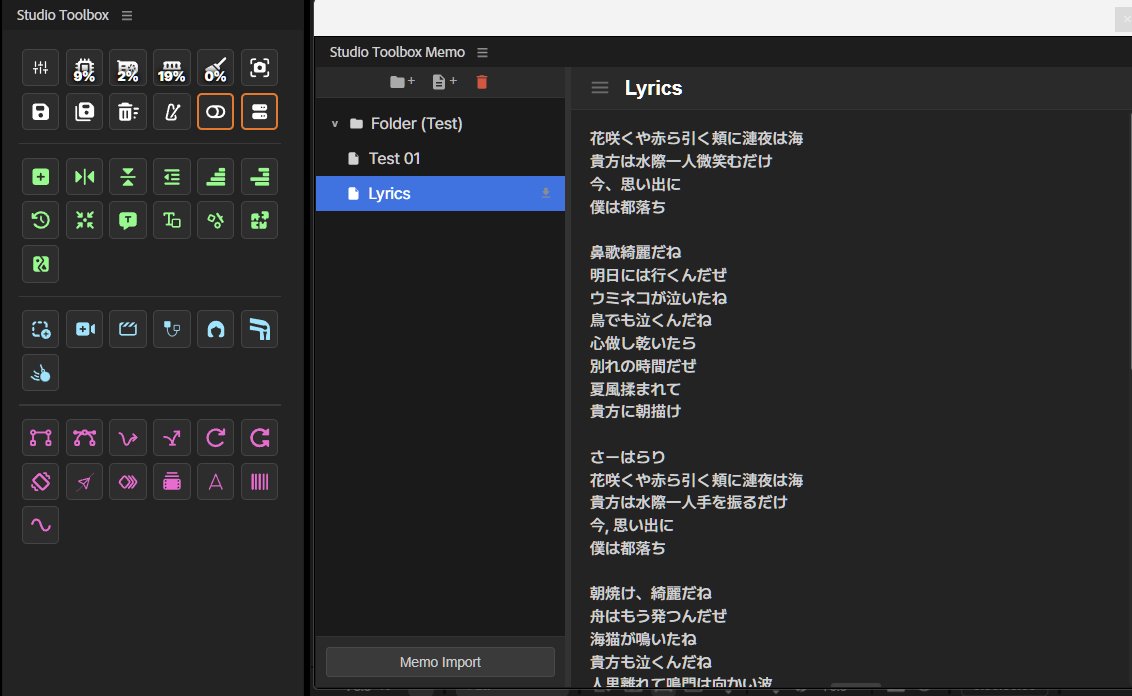Click the pink vertical bars icon
This screenshot has width=1132, height=696.
click(x=259, y=482)
